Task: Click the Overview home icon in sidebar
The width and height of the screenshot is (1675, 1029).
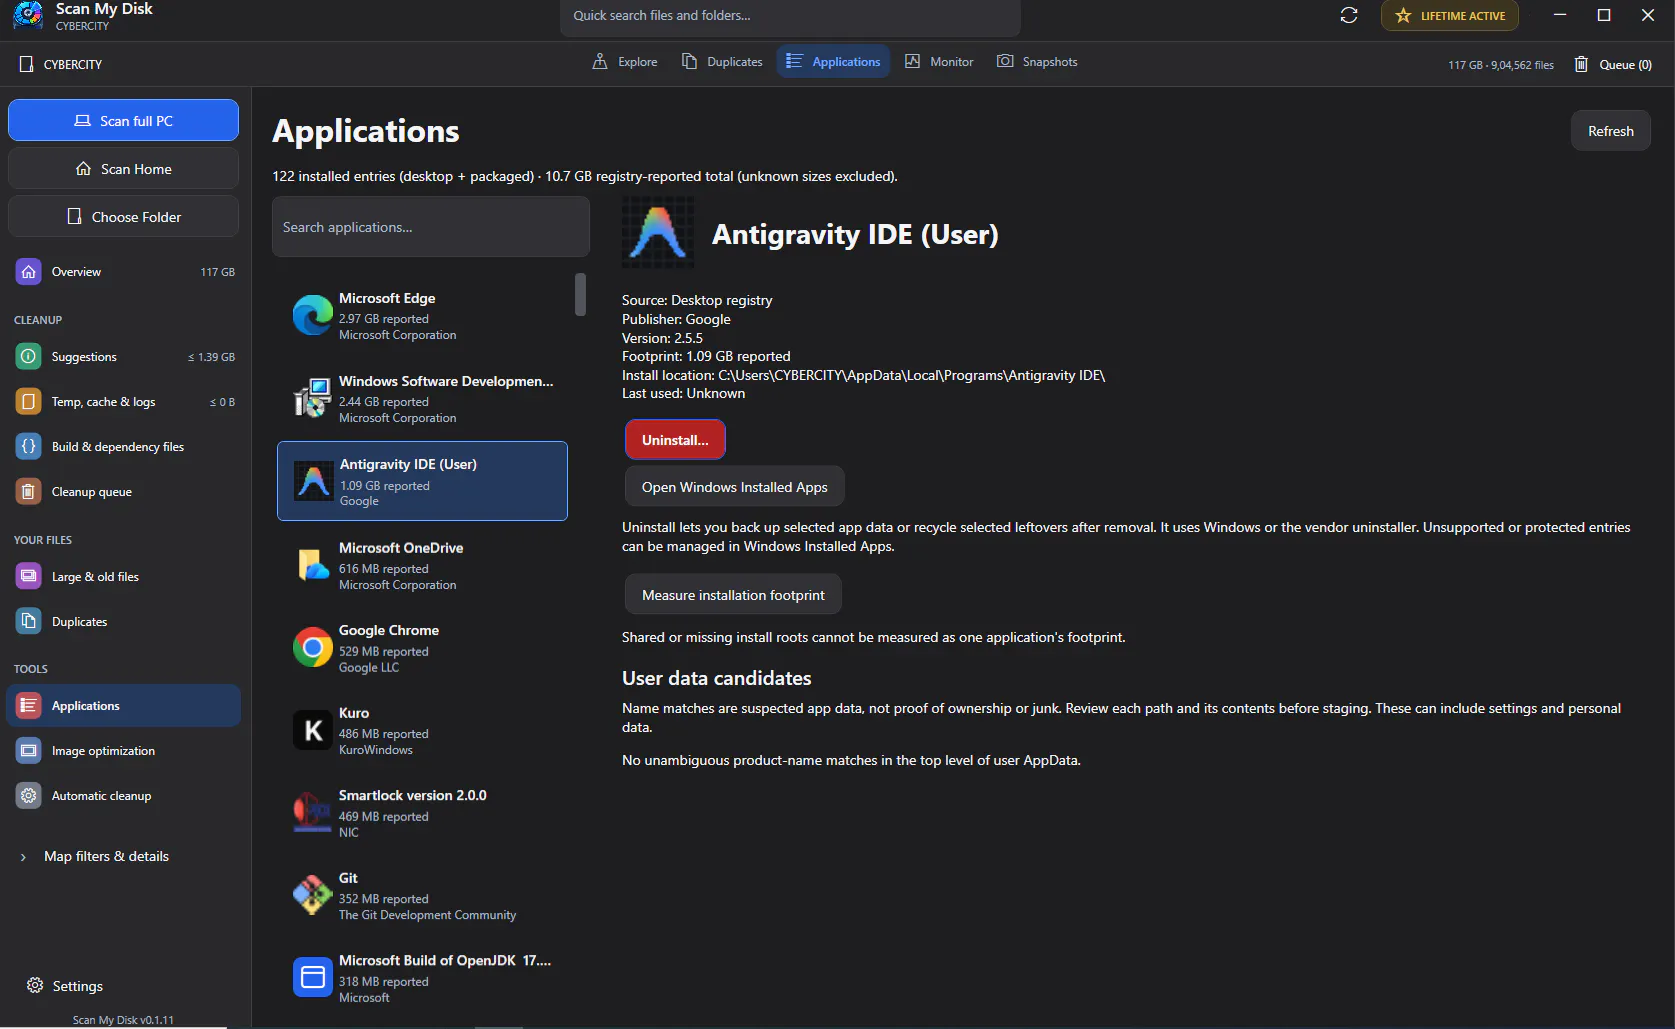Action: [29, 271]
